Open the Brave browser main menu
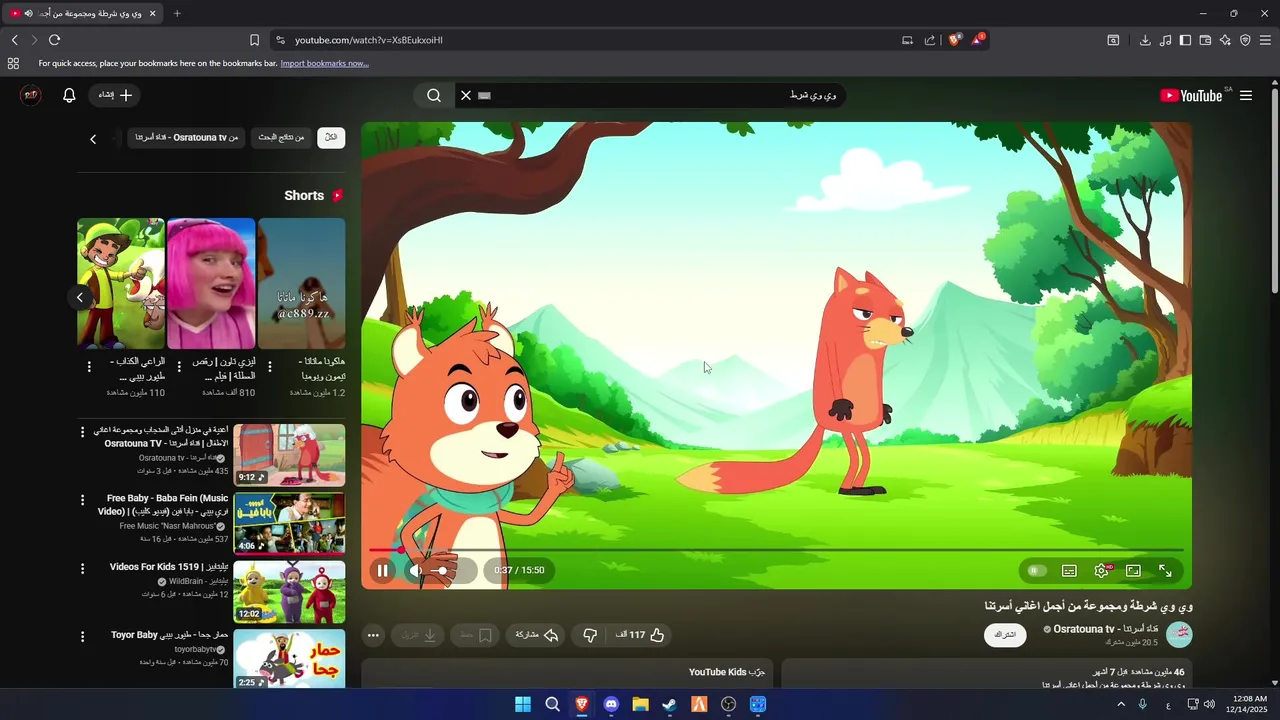Image resolution: width=1280 pixels, height=720 pixels. click(1265, 40)
